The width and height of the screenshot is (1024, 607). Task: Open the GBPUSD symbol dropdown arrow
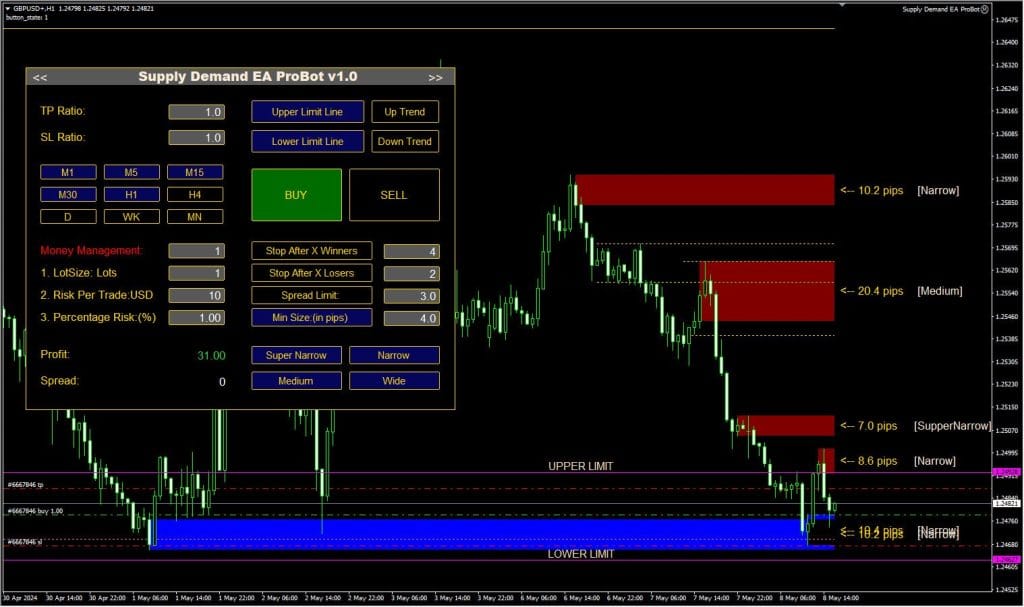tap(9, 8)
